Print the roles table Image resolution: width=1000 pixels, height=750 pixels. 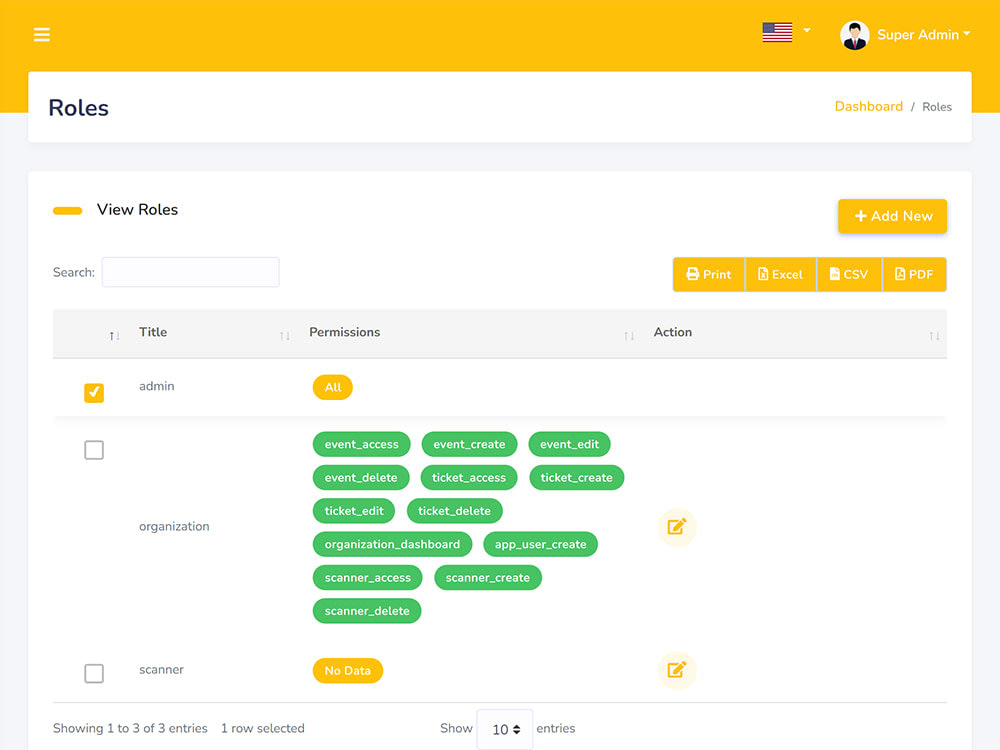coord(709,274)
